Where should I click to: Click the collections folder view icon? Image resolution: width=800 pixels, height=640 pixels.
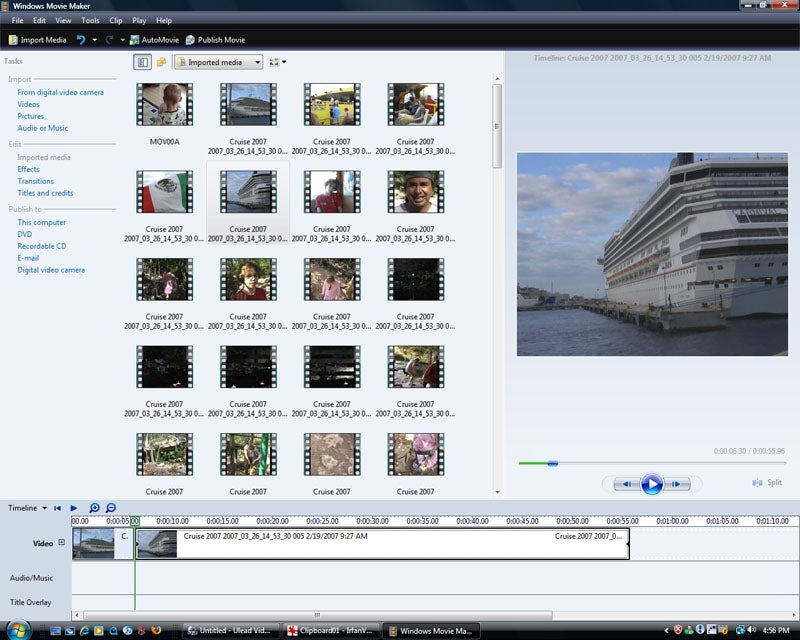click(x=161, y=62)
